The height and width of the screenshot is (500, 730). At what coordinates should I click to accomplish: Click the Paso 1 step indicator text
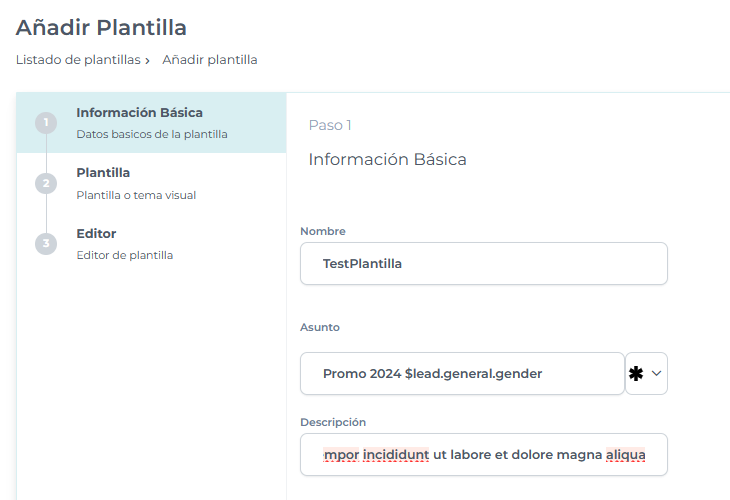330,125
